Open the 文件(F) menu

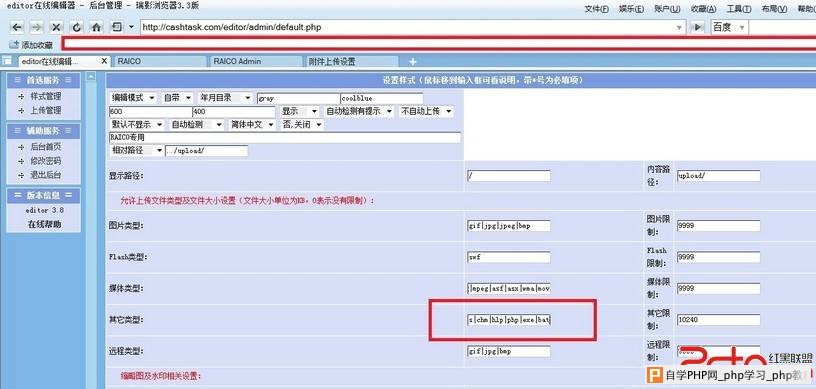pos(596,9)
